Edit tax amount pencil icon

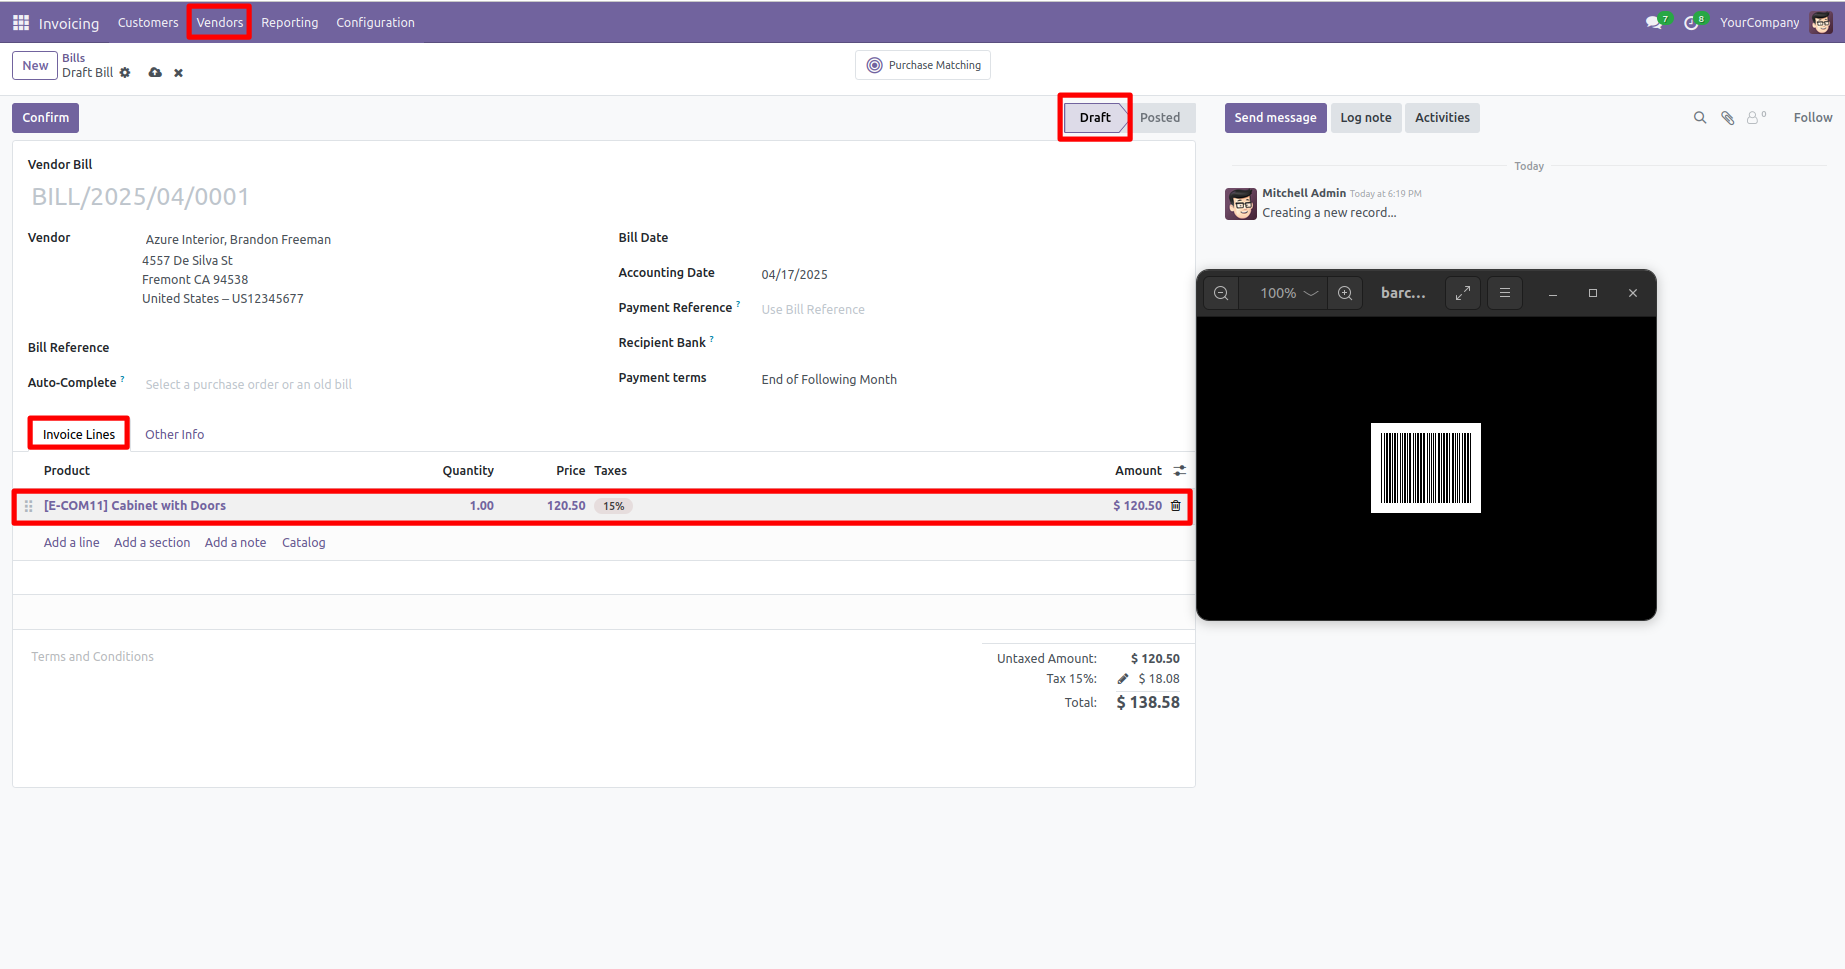point(1122,678)
